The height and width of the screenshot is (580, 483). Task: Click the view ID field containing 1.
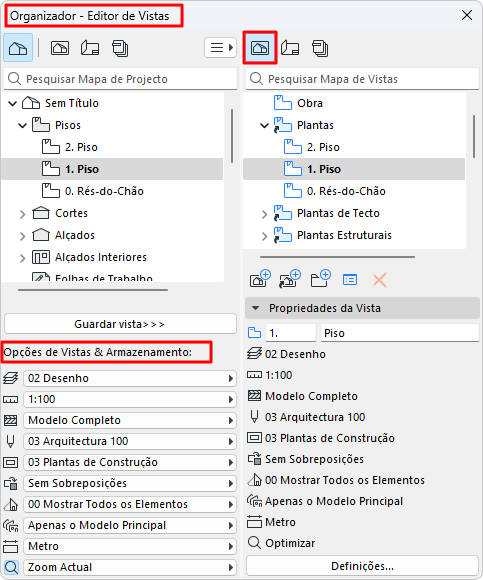(291, 333)
